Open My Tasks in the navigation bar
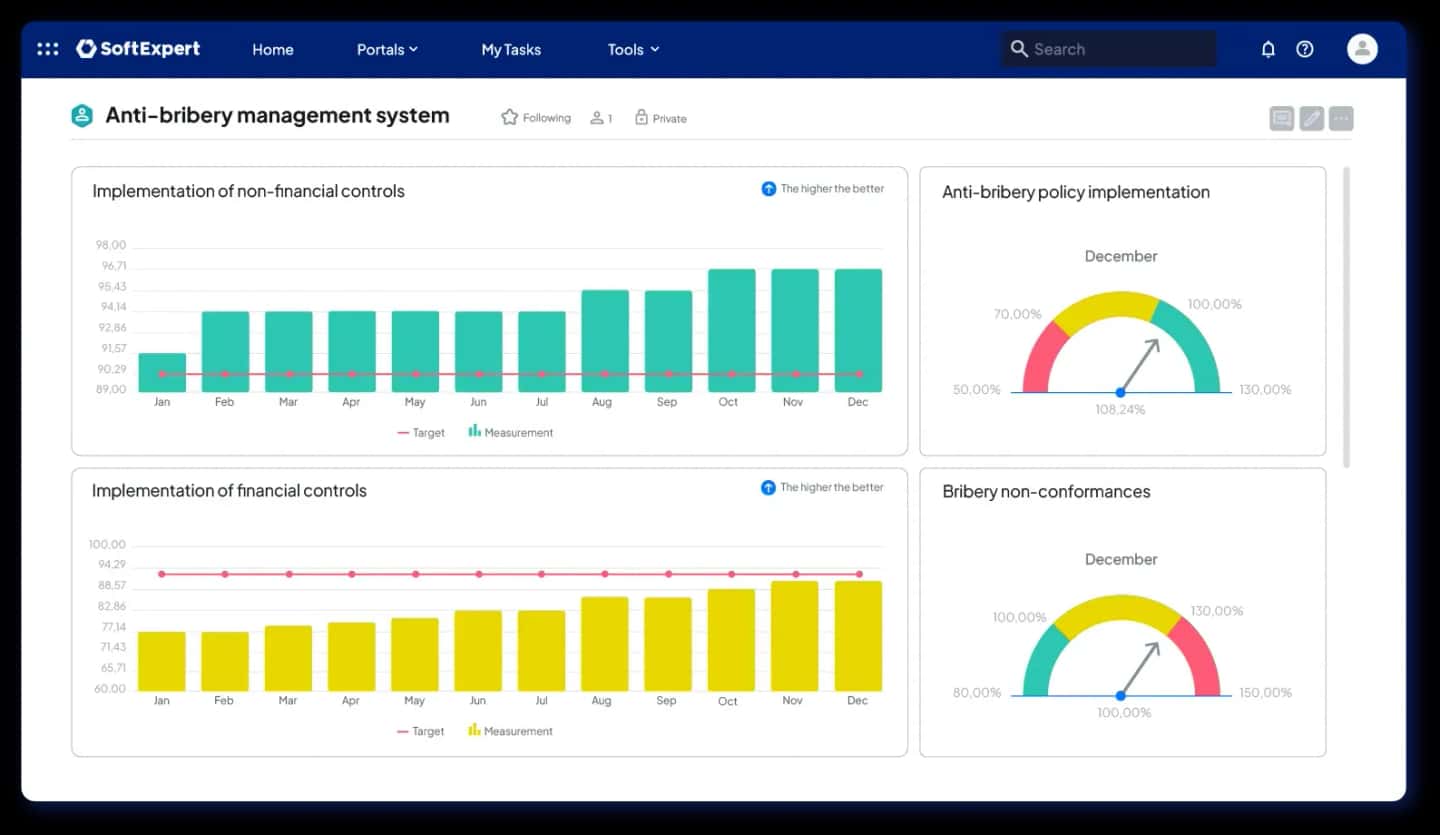The width and height of the screenshot is (1440, 835). (511, 49)
